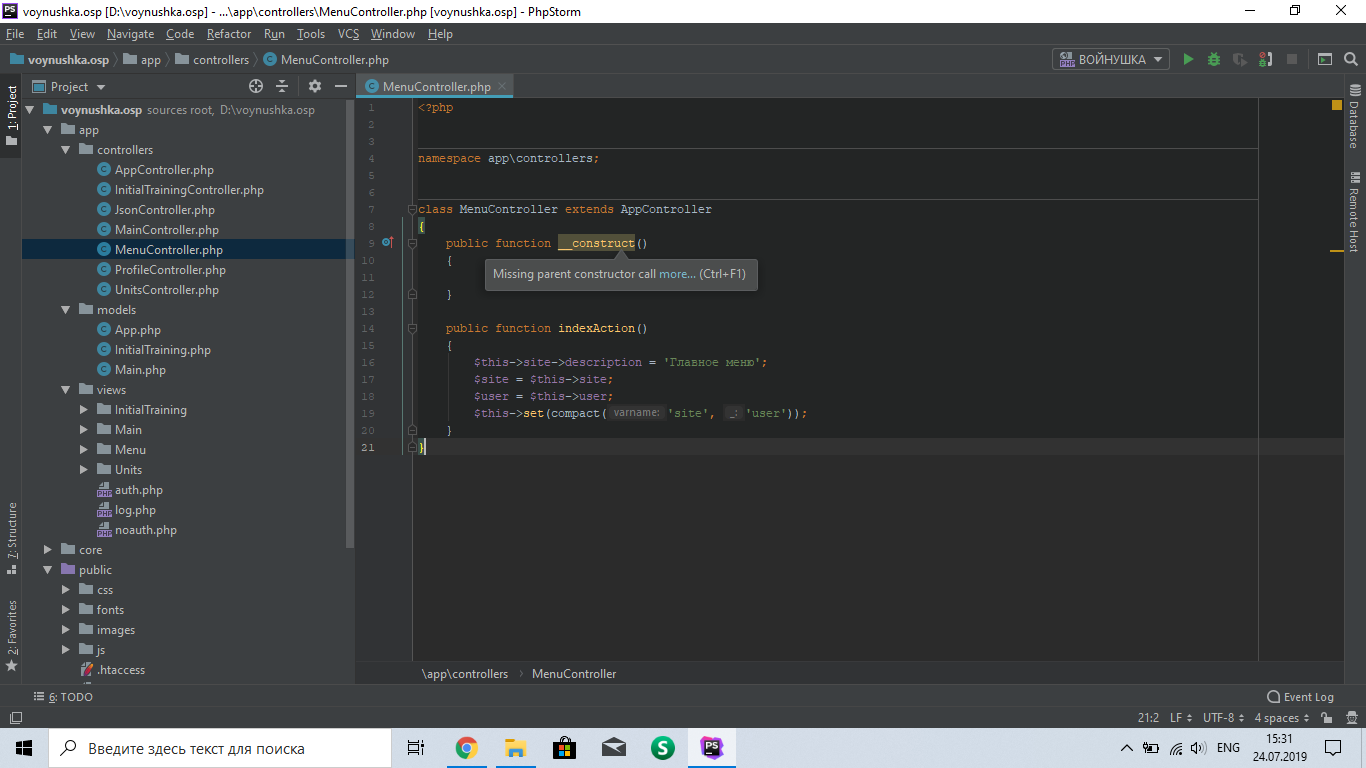Click the Run with Coverage icon
This screenshot has height=768, width=1366.
point(1240,59)
